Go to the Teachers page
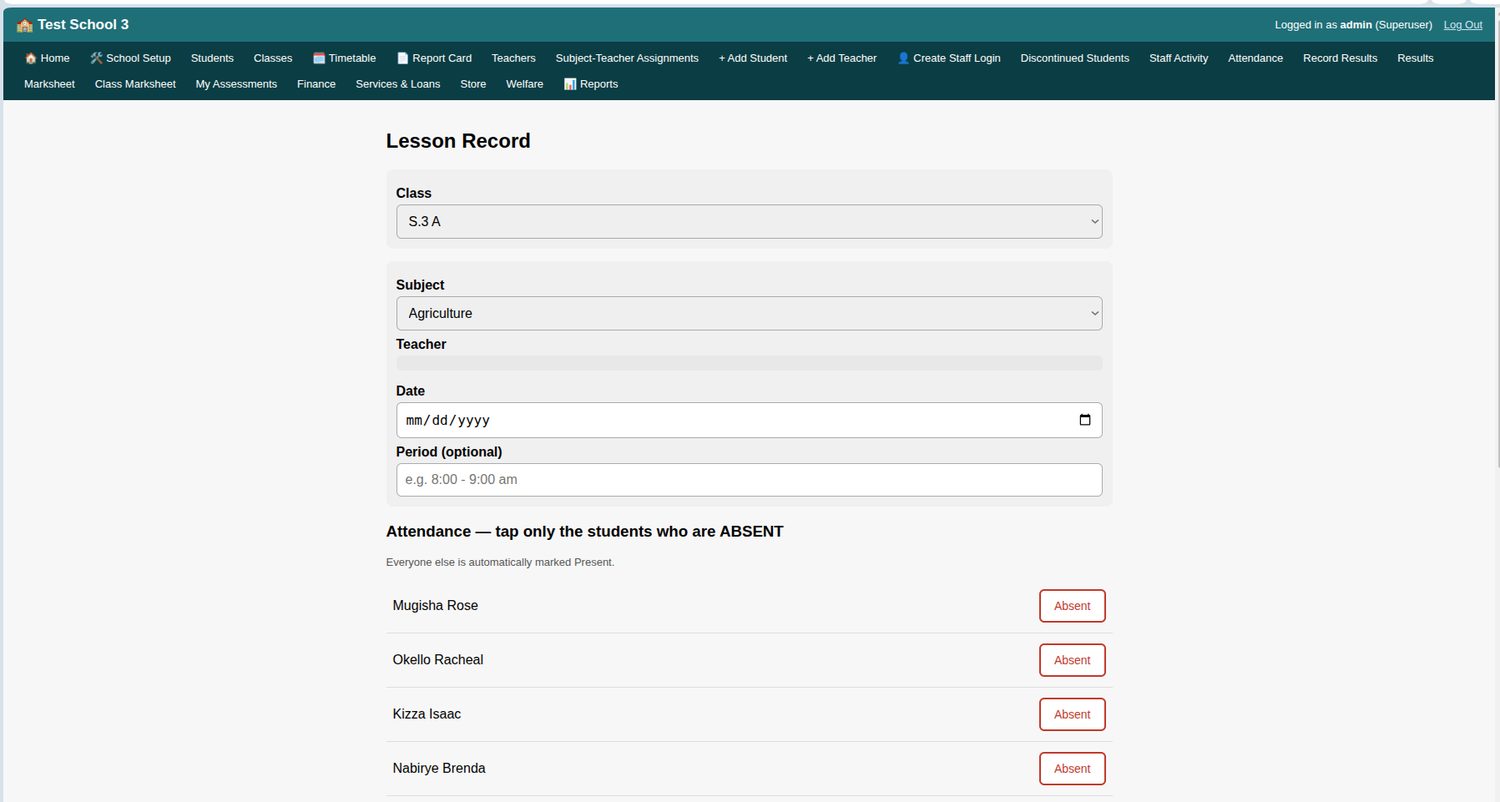The height and width of the screenshot is (802, 1500). 514,58
